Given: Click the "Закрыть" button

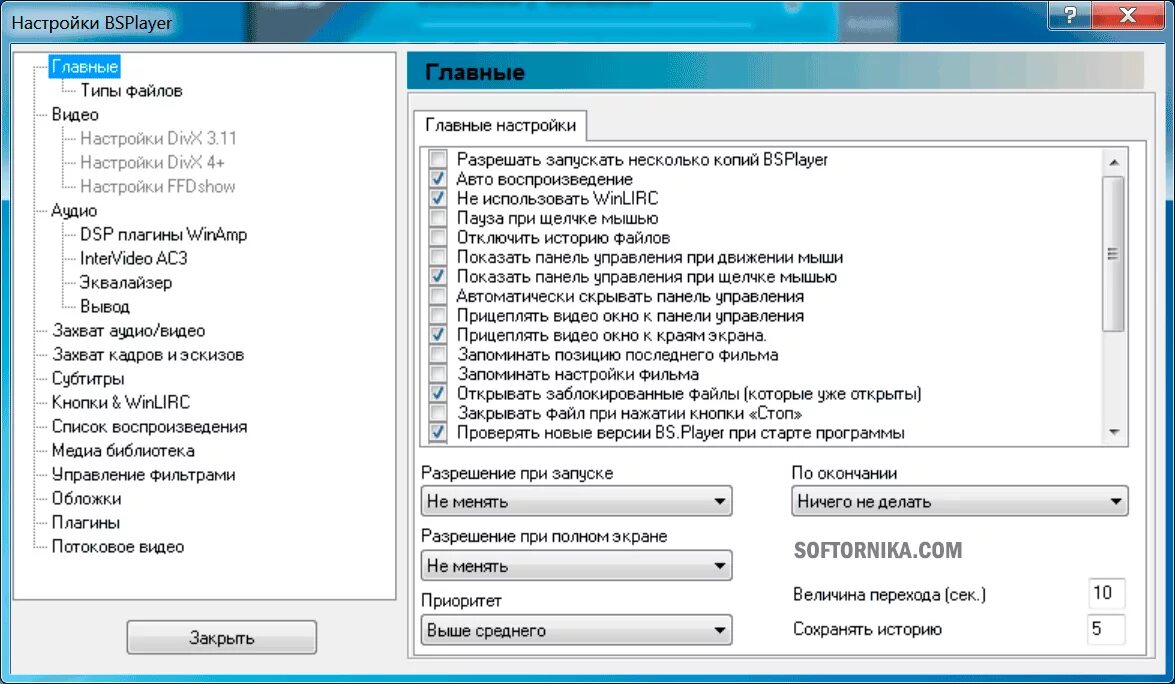Looking at the screenshot, I should pos(221,637).
